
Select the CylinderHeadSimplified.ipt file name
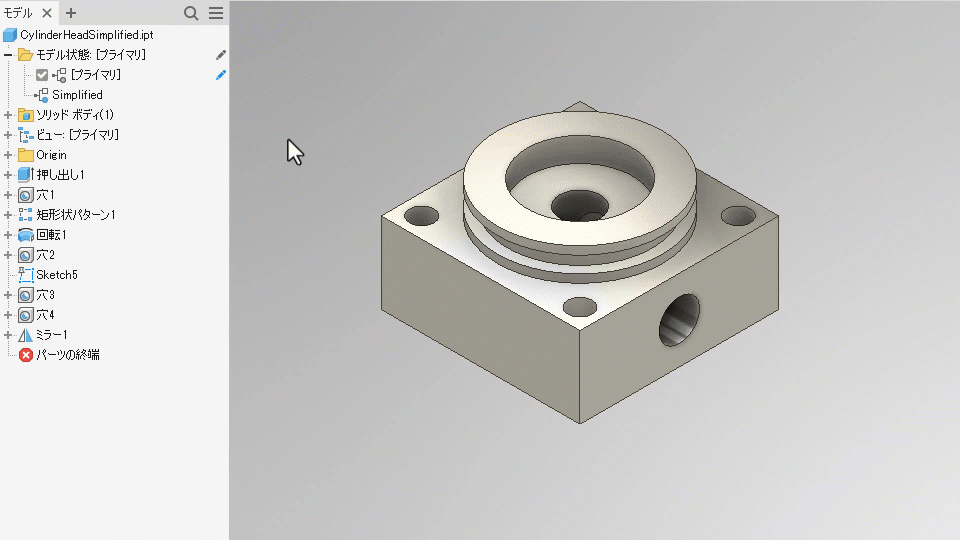click(86, 35)
